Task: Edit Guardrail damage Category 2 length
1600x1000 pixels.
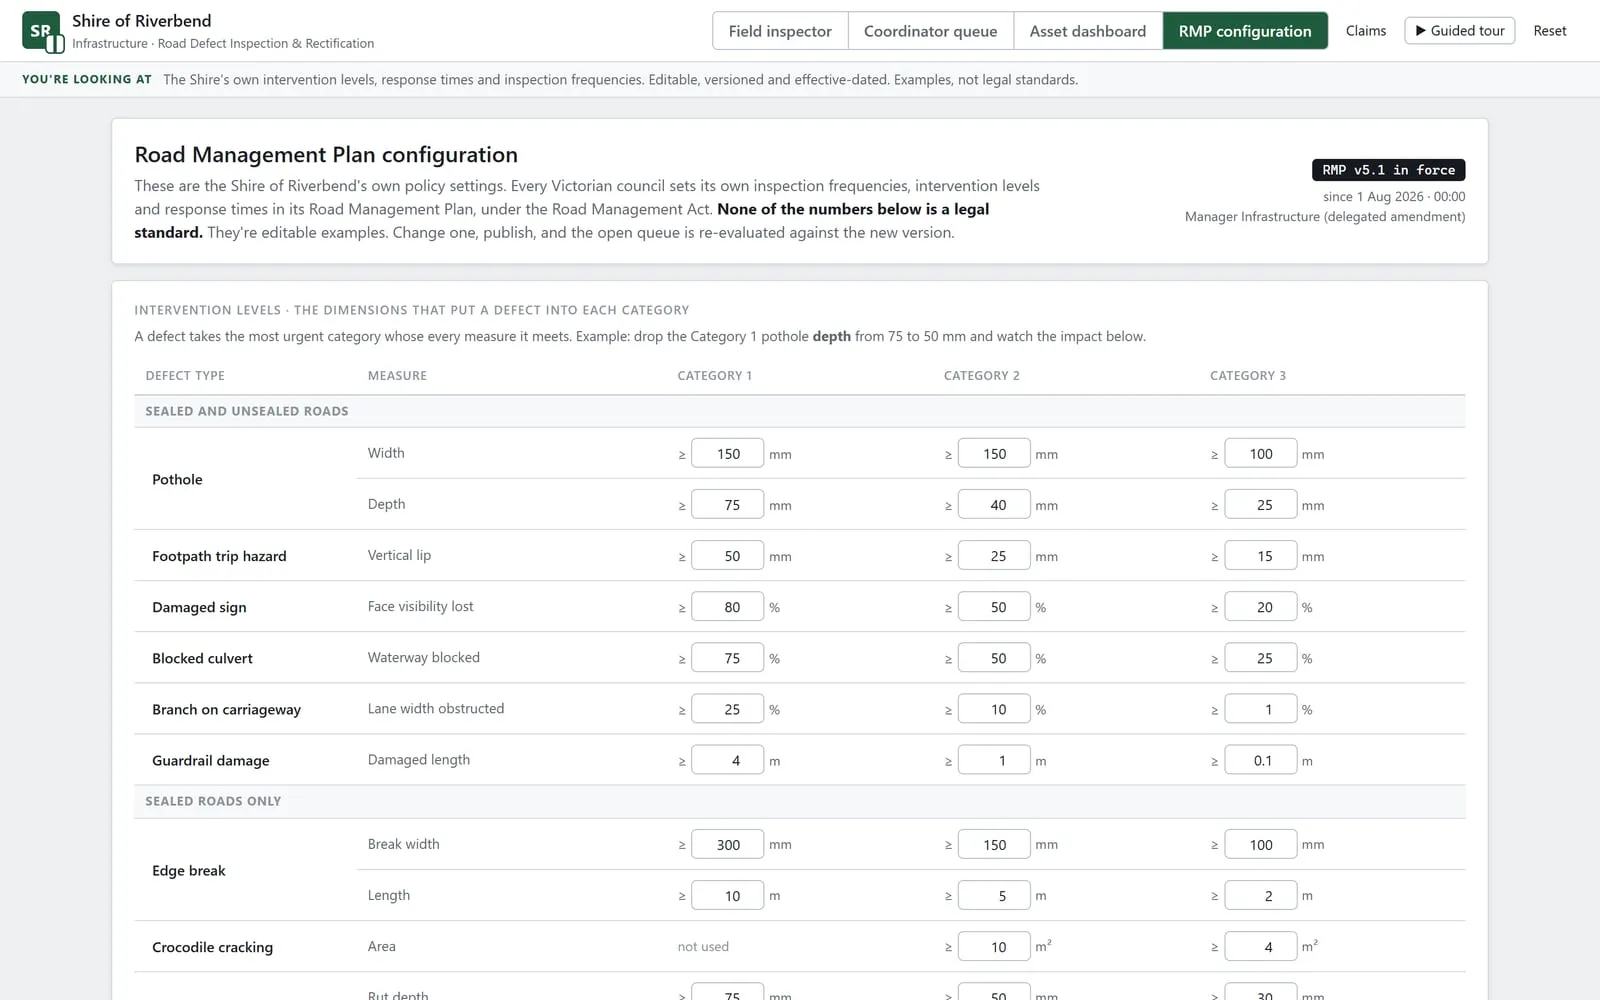Action: coord(993,760)
